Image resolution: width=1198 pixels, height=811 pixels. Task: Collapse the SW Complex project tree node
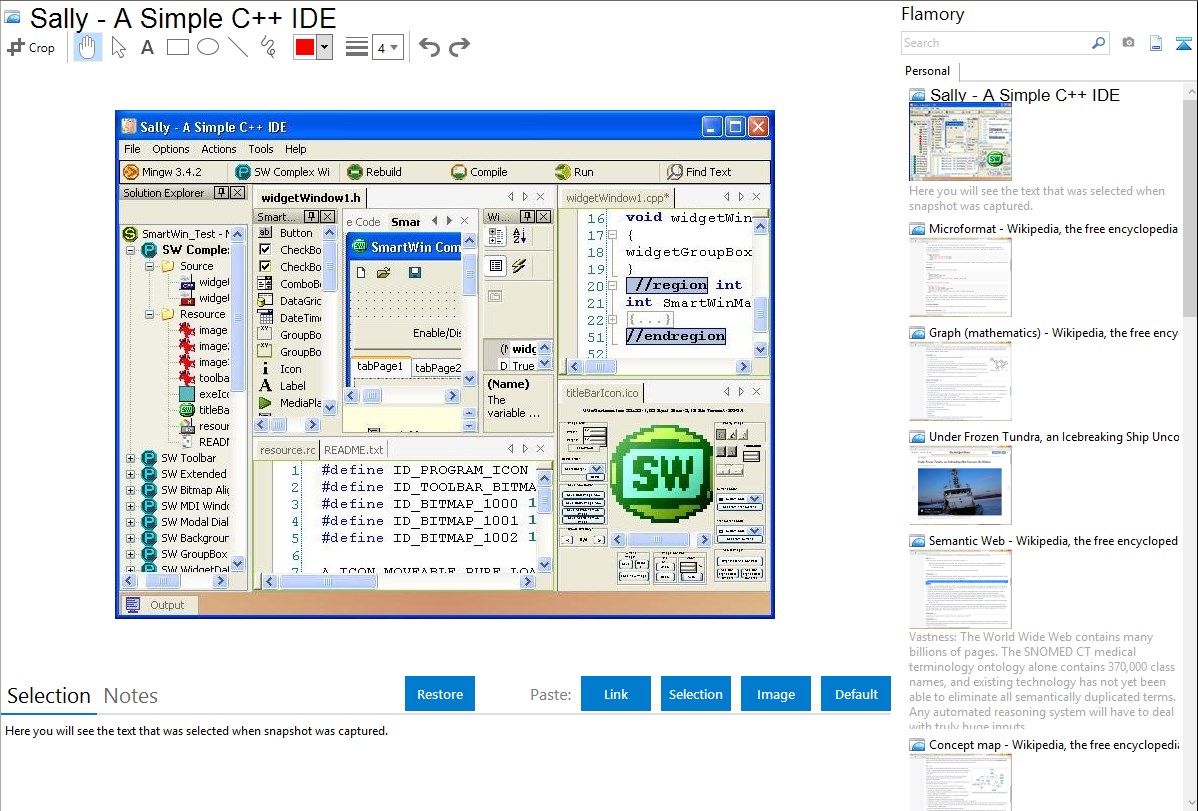pos(131,250)
